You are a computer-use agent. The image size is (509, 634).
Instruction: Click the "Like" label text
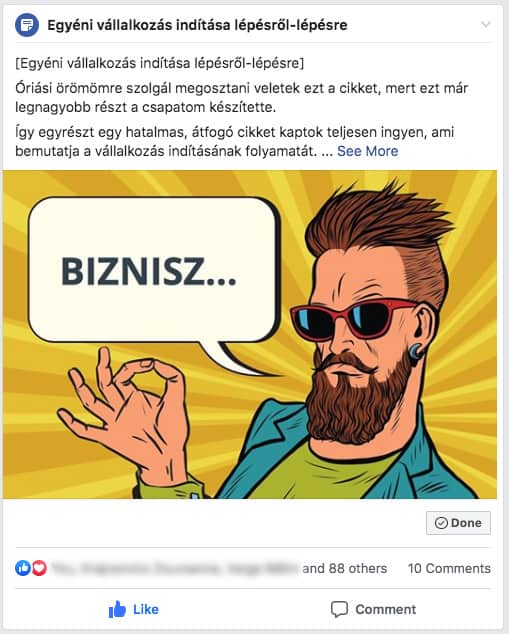146,609
